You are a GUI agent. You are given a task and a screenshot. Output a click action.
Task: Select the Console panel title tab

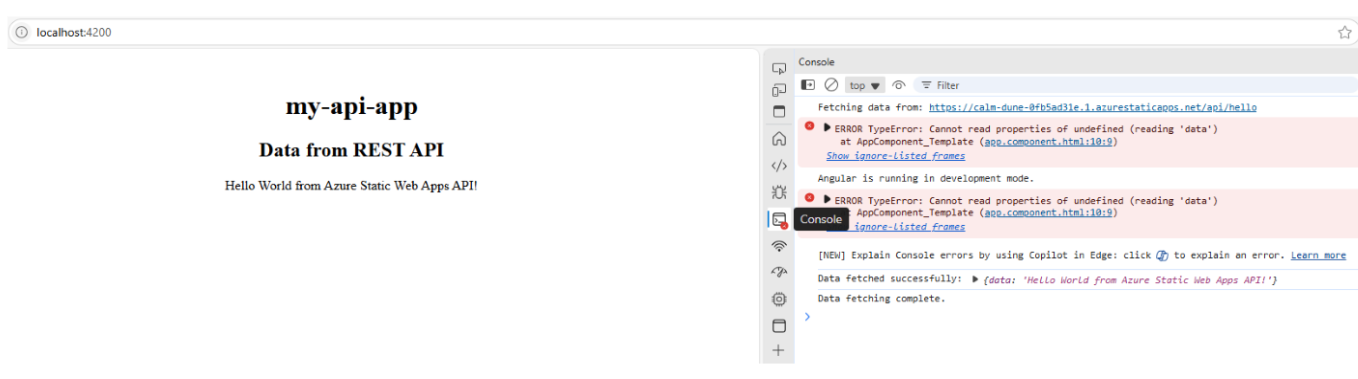(816, 62)
